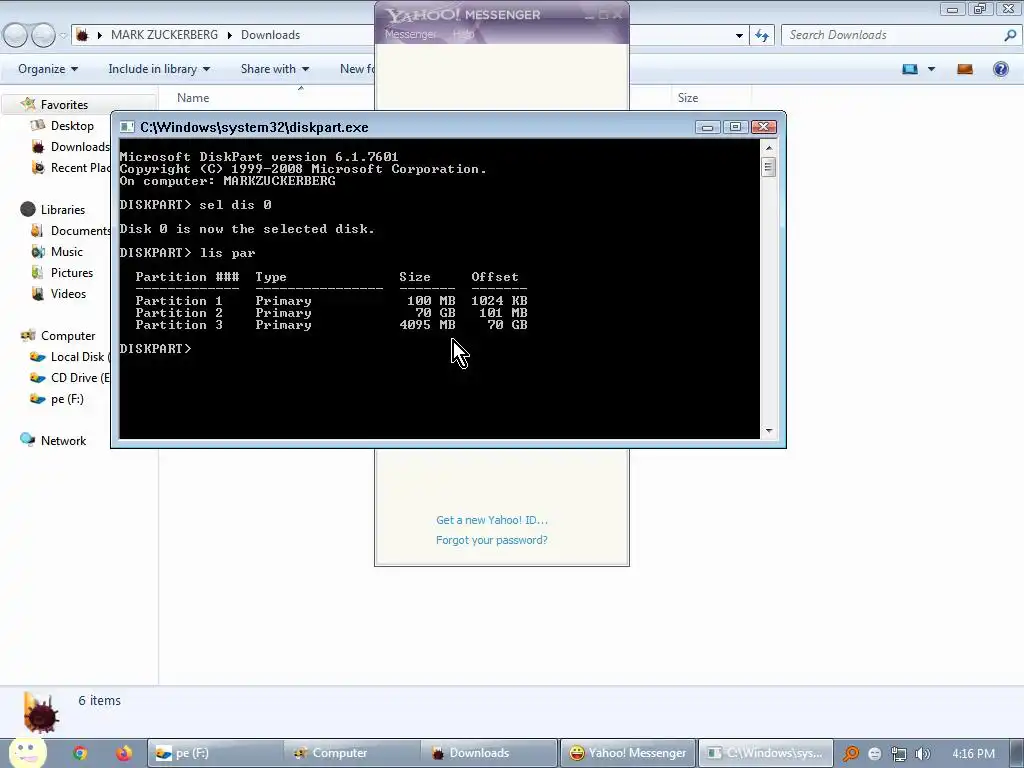Expand breadcrumb arrow after MARK ZUCKERBERG
The height and width of the screenshot is (768, 1024).
pyautogui.click(x=229, y=35)
